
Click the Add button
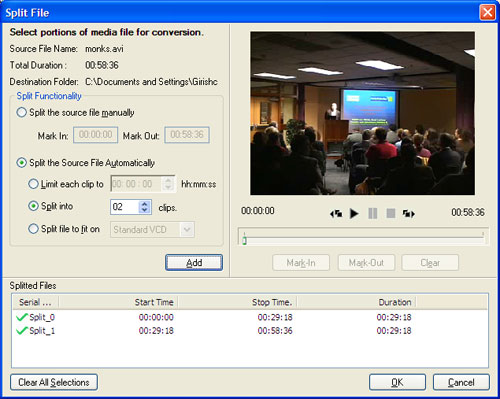coord(194,263)
